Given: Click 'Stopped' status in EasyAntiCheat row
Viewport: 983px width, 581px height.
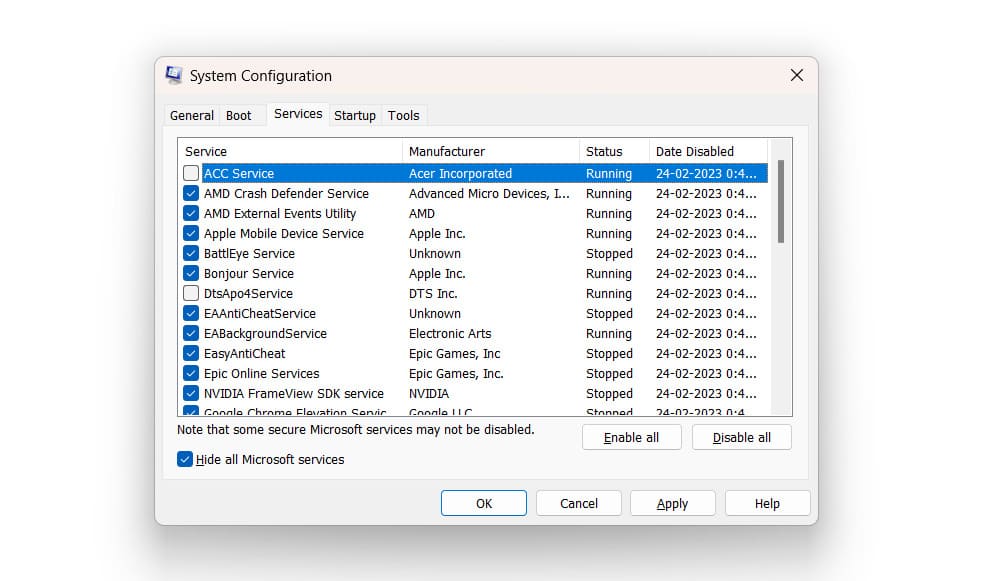Looking at the screenshot, I should [x=609, y=354].
